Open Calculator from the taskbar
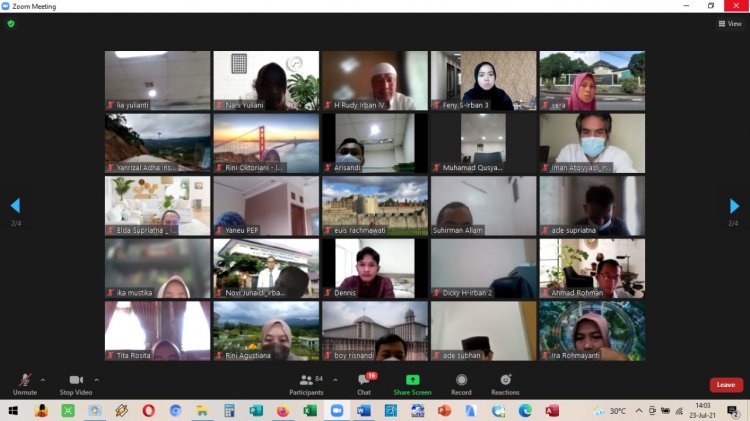 [x=229, y=410]
